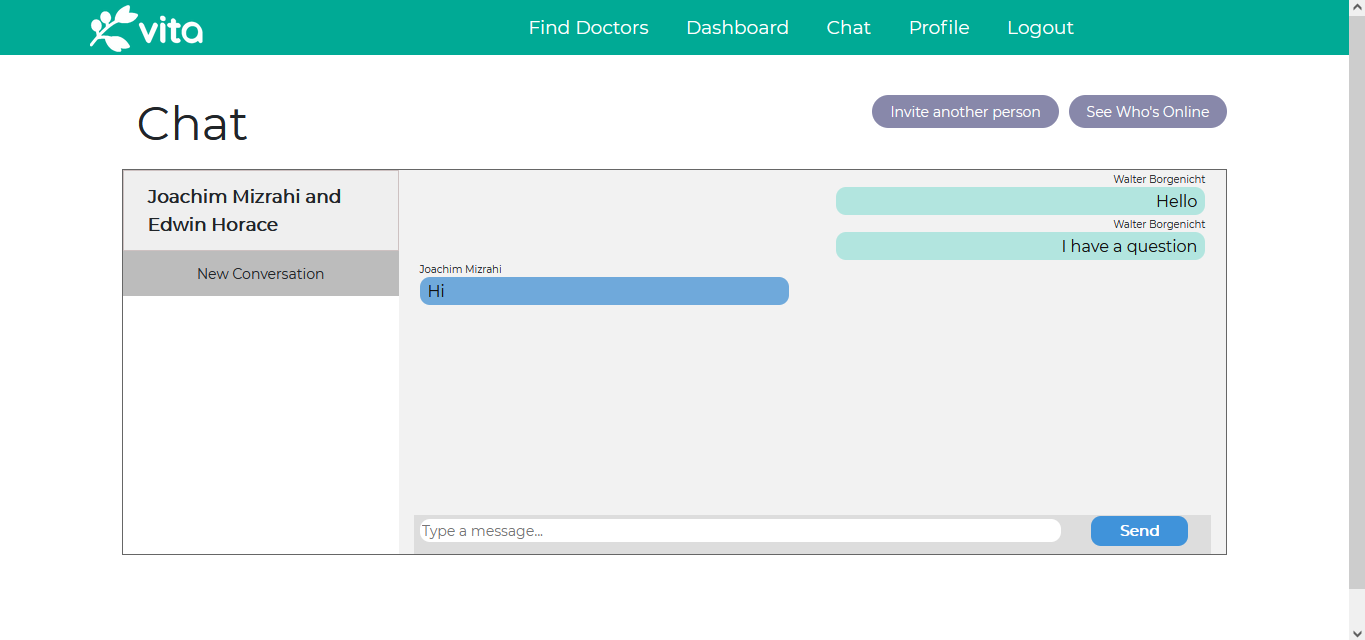Click the Joachim Mizrahi sender label
Image resolution: width=1365 pixels, height=640 pixels.
pos(460,269)
